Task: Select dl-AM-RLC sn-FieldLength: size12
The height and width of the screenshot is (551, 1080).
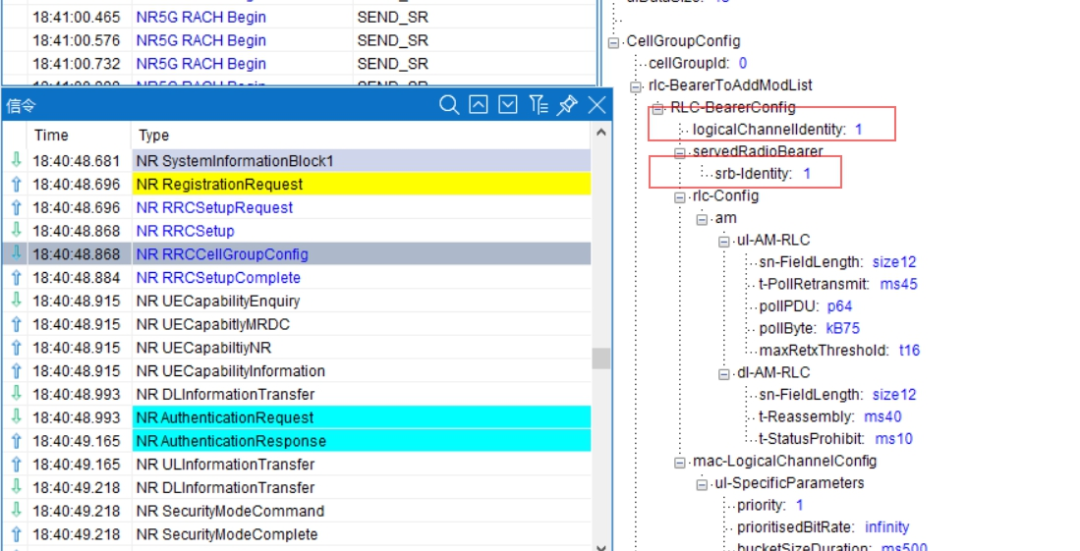Action: click(x=838, y=395)
